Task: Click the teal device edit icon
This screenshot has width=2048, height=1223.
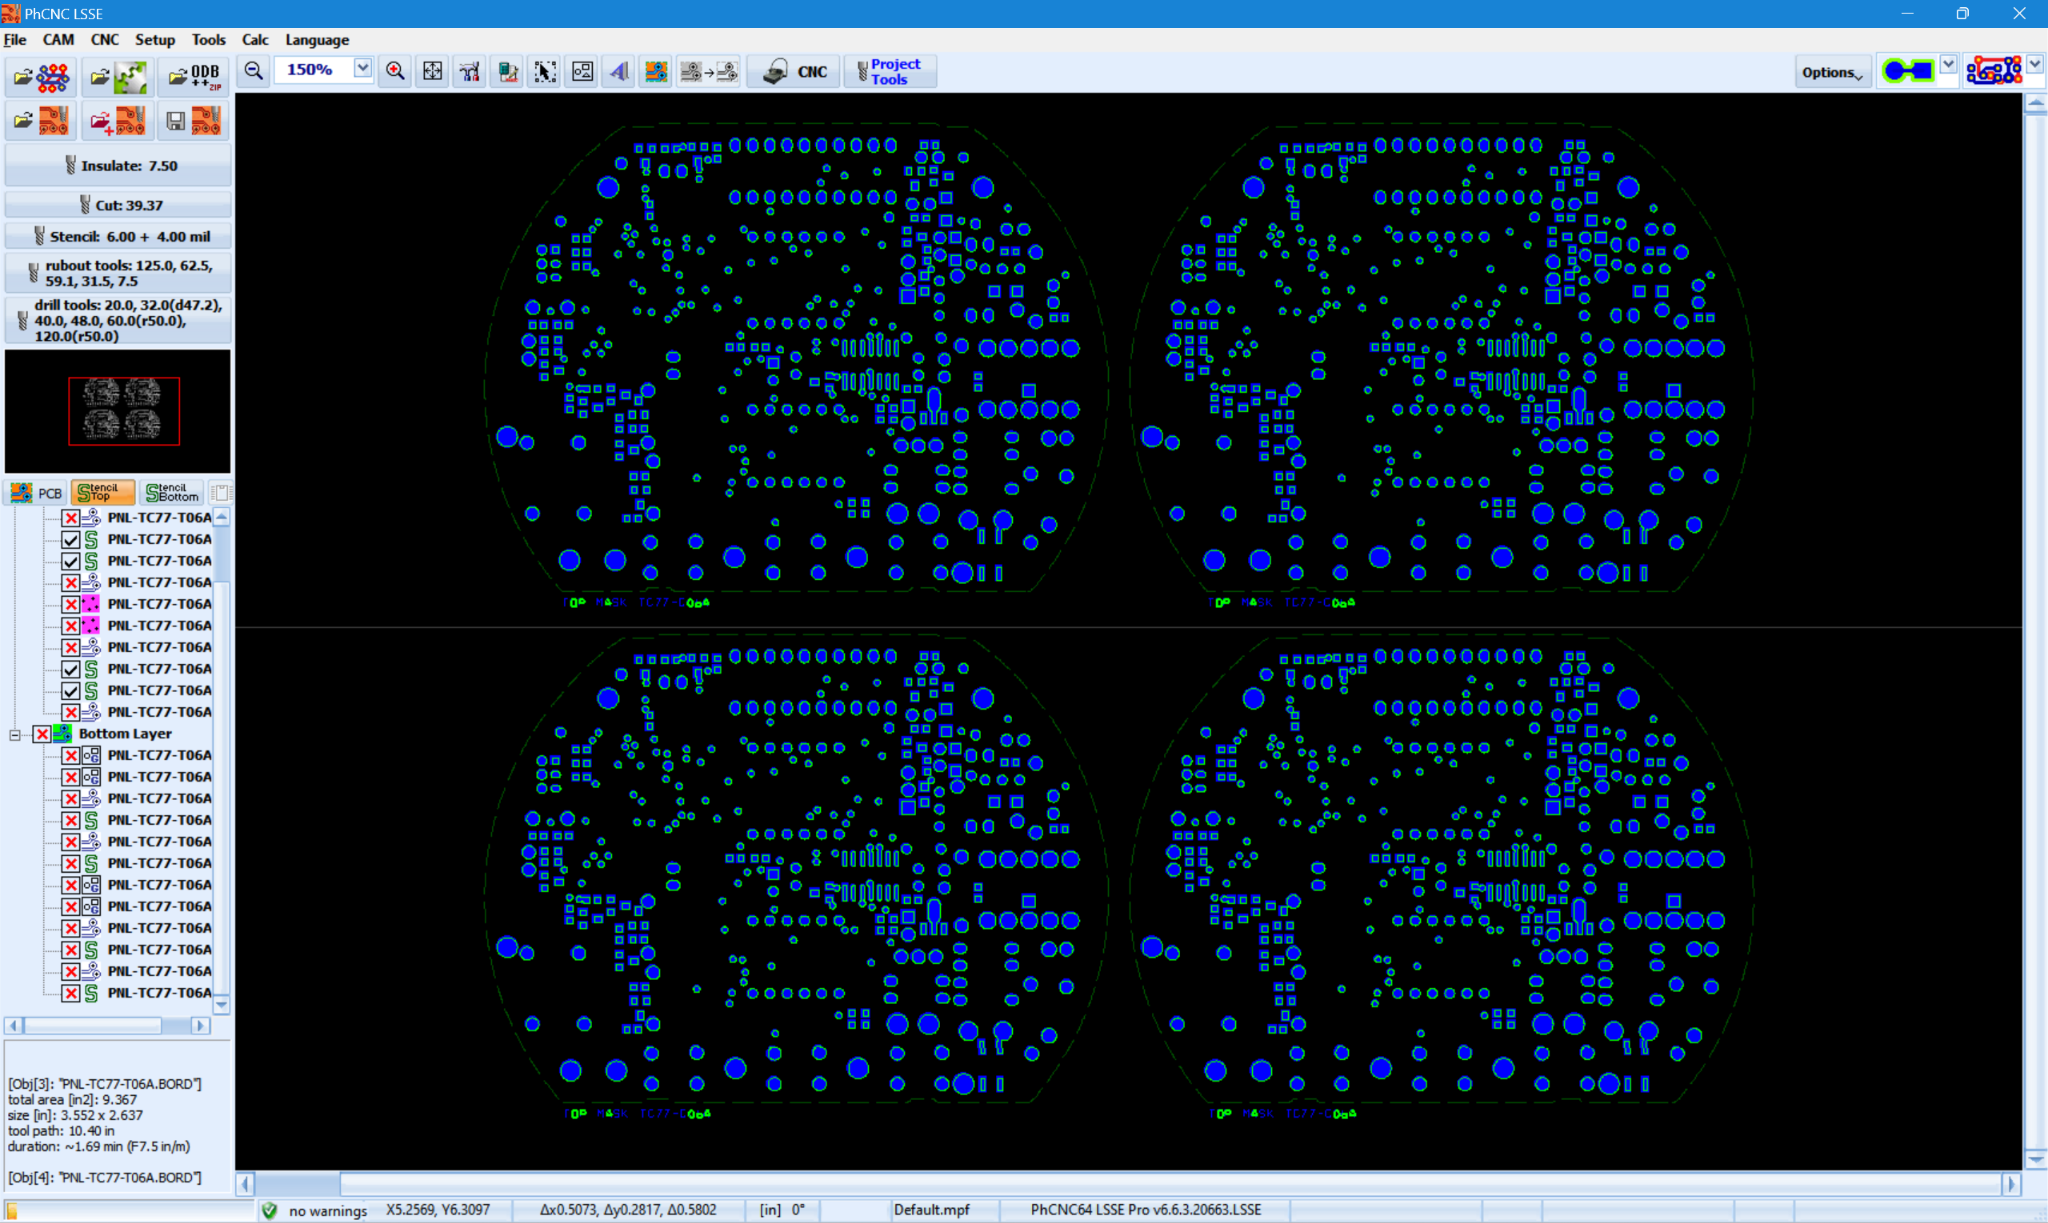Action: click(x=508, y=71)
